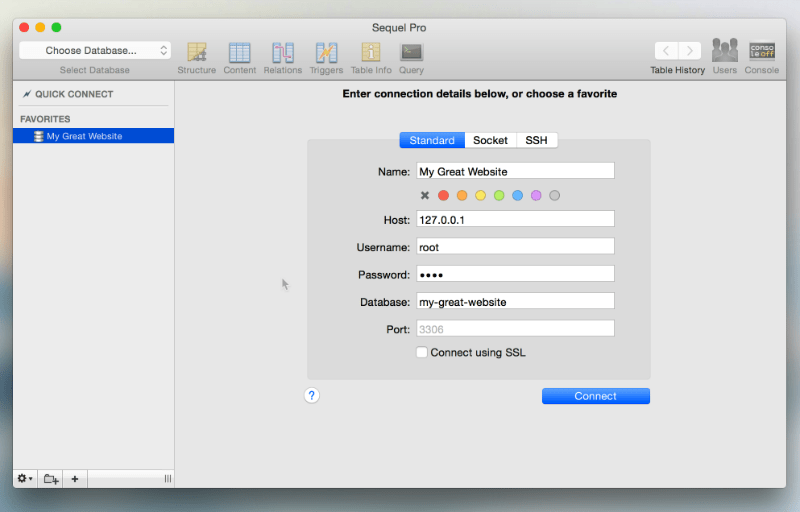Image resolution: width=800 pixels, height=512 pixels.
Task: Open the gear actions menu in sidebar
Action: tap(25, 479)
